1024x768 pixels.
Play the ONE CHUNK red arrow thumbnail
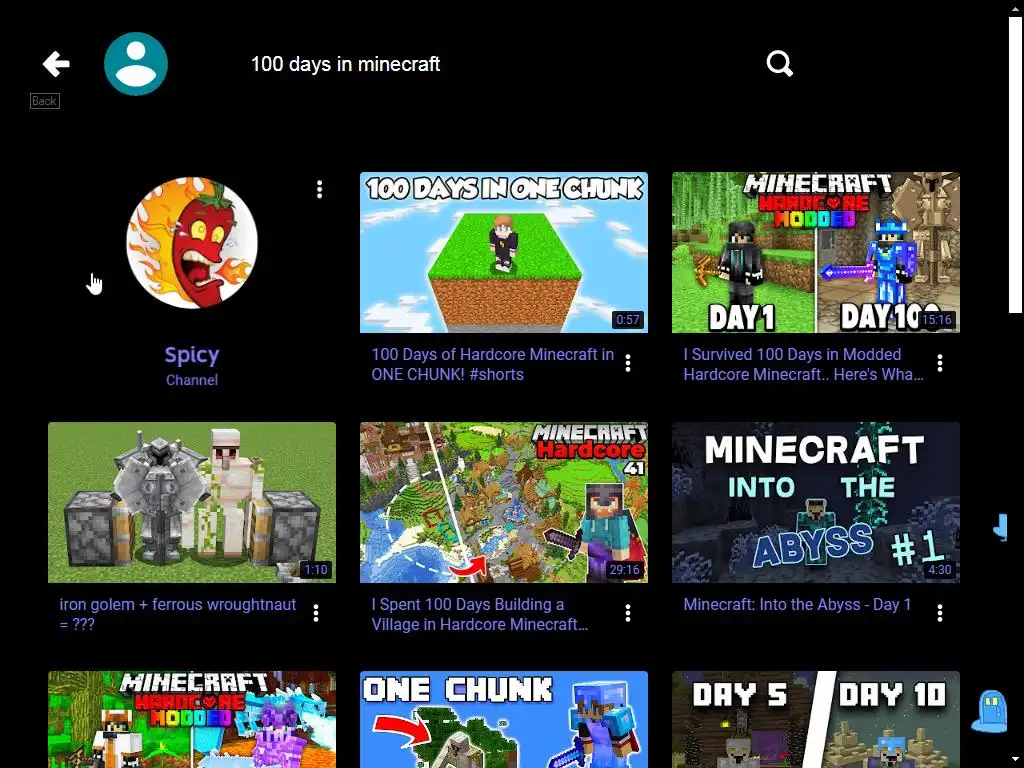[504, 720]
